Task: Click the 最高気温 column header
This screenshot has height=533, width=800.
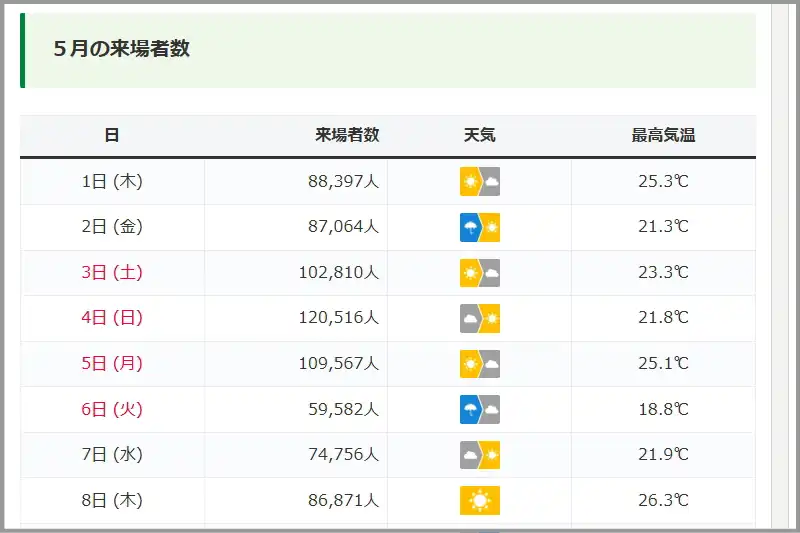Action: (663, 135)
